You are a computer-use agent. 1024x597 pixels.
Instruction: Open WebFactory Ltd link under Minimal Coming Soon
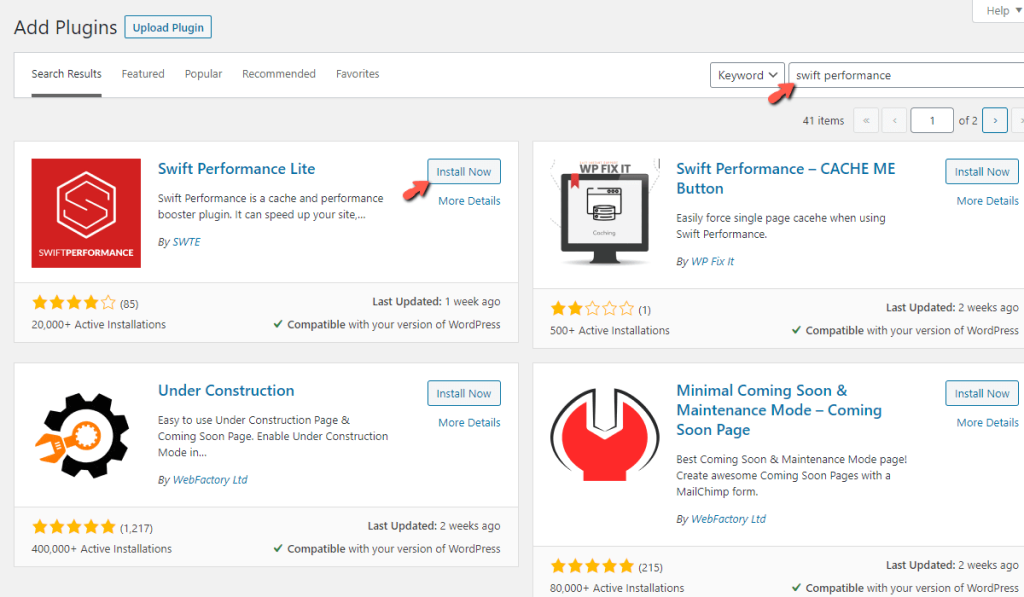tap(728, 519)
